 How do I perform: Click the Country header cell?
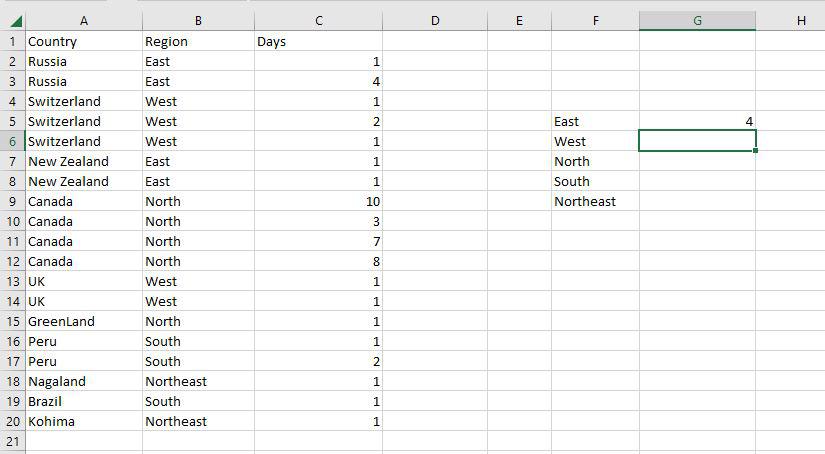(x=53, y=42)
